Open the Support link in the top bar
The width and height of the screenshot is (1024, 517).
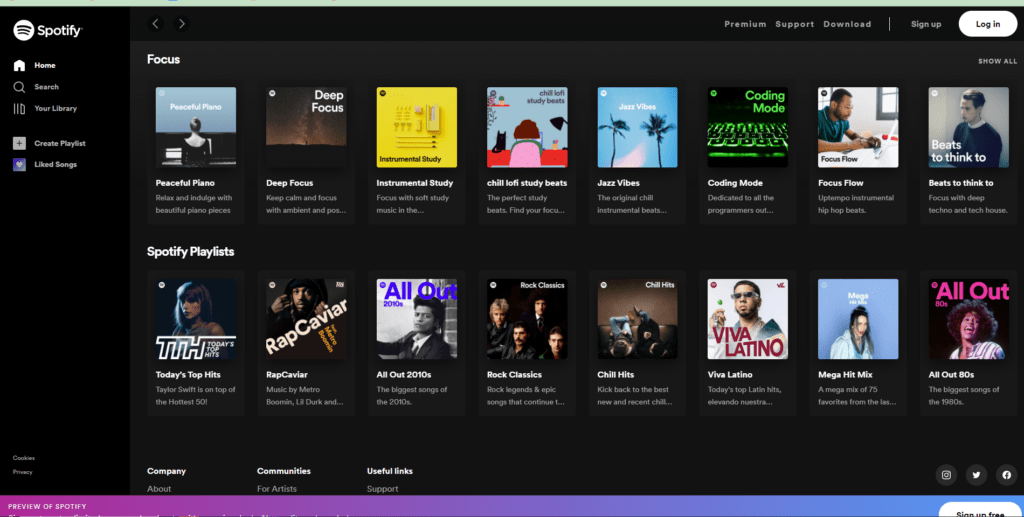795,24
